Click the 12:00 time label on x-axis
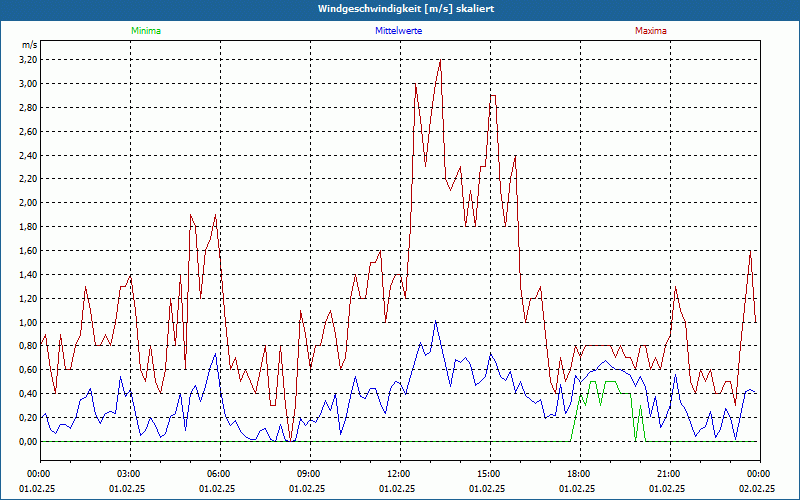 coord(396,474)
